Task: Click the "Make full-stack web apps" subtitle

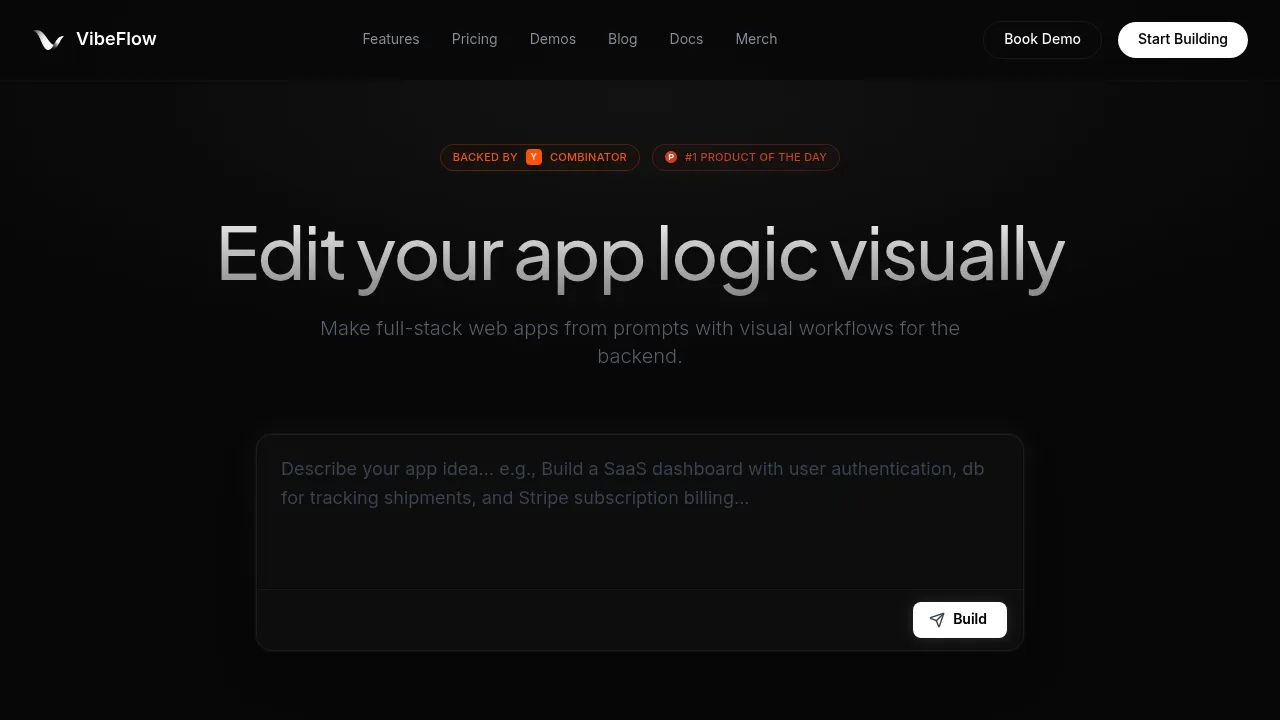Action: click(x=640, y=342)
